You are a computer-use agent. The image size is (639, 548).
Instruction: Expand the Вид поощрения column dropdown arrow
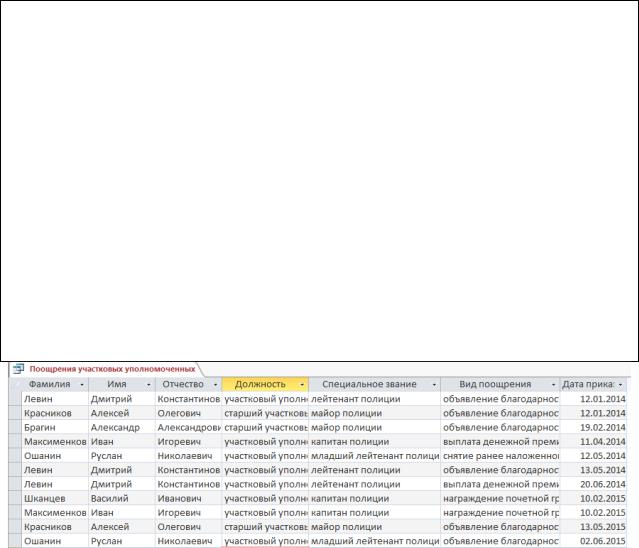pyautogui.click(x=552, y=384)
